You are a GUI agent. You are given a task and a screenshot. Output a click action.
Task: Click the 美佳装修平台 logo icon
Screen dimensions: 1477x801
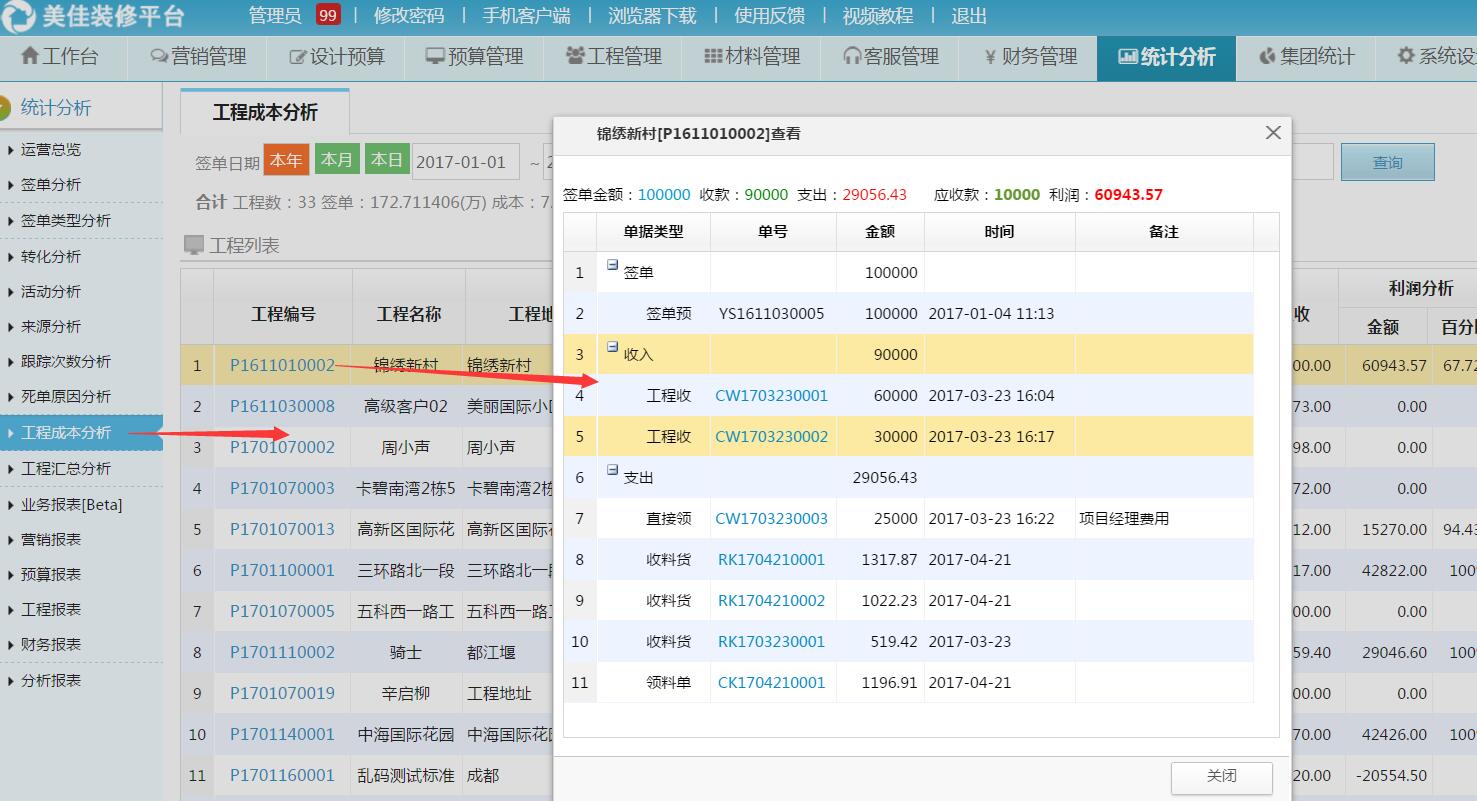pyautogui.click(x=17, y=15)
